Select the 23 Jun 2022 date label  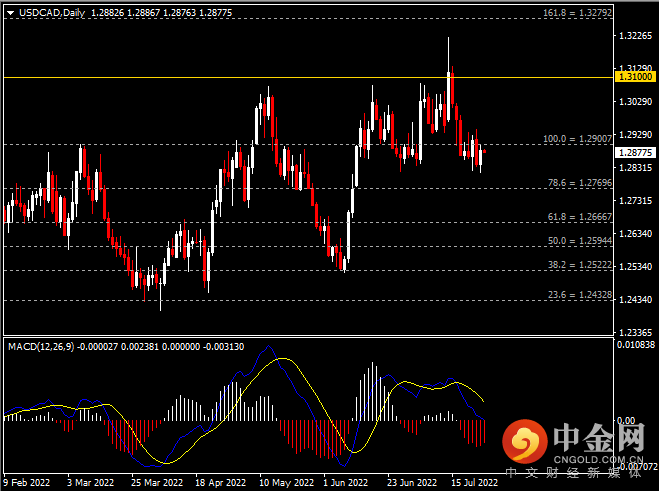point(412,482)
